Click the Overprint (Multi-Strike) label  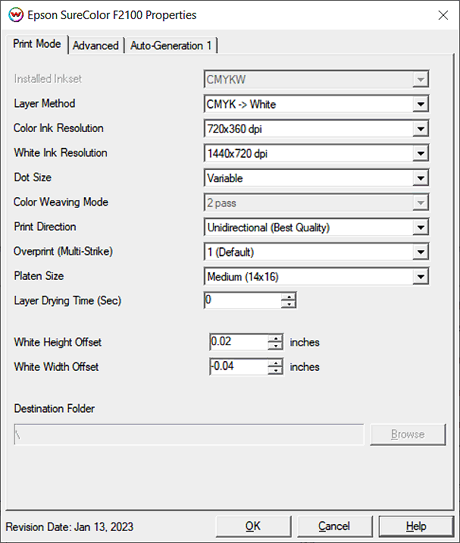[x=63, y=251]
